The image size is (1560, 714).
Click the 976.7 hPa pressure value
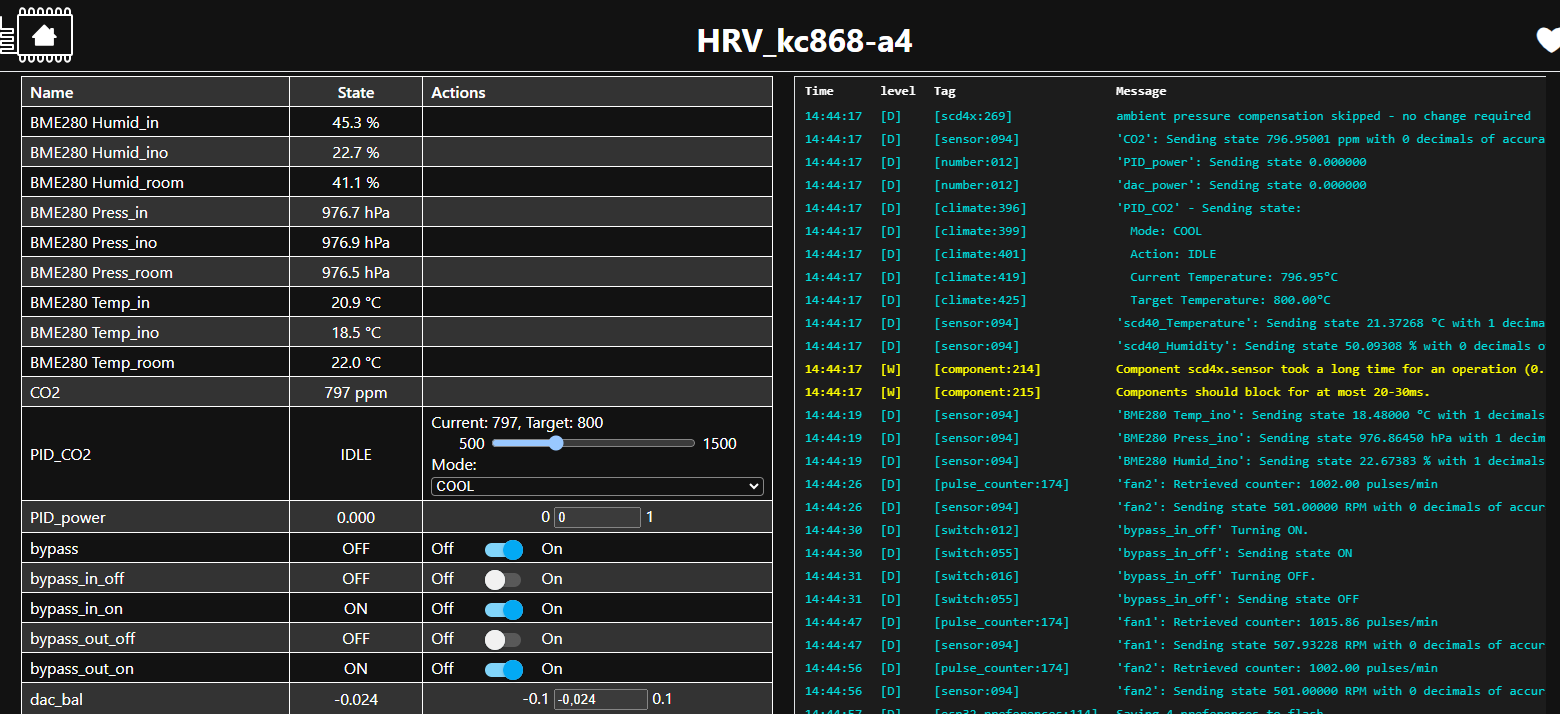point(356,212)
